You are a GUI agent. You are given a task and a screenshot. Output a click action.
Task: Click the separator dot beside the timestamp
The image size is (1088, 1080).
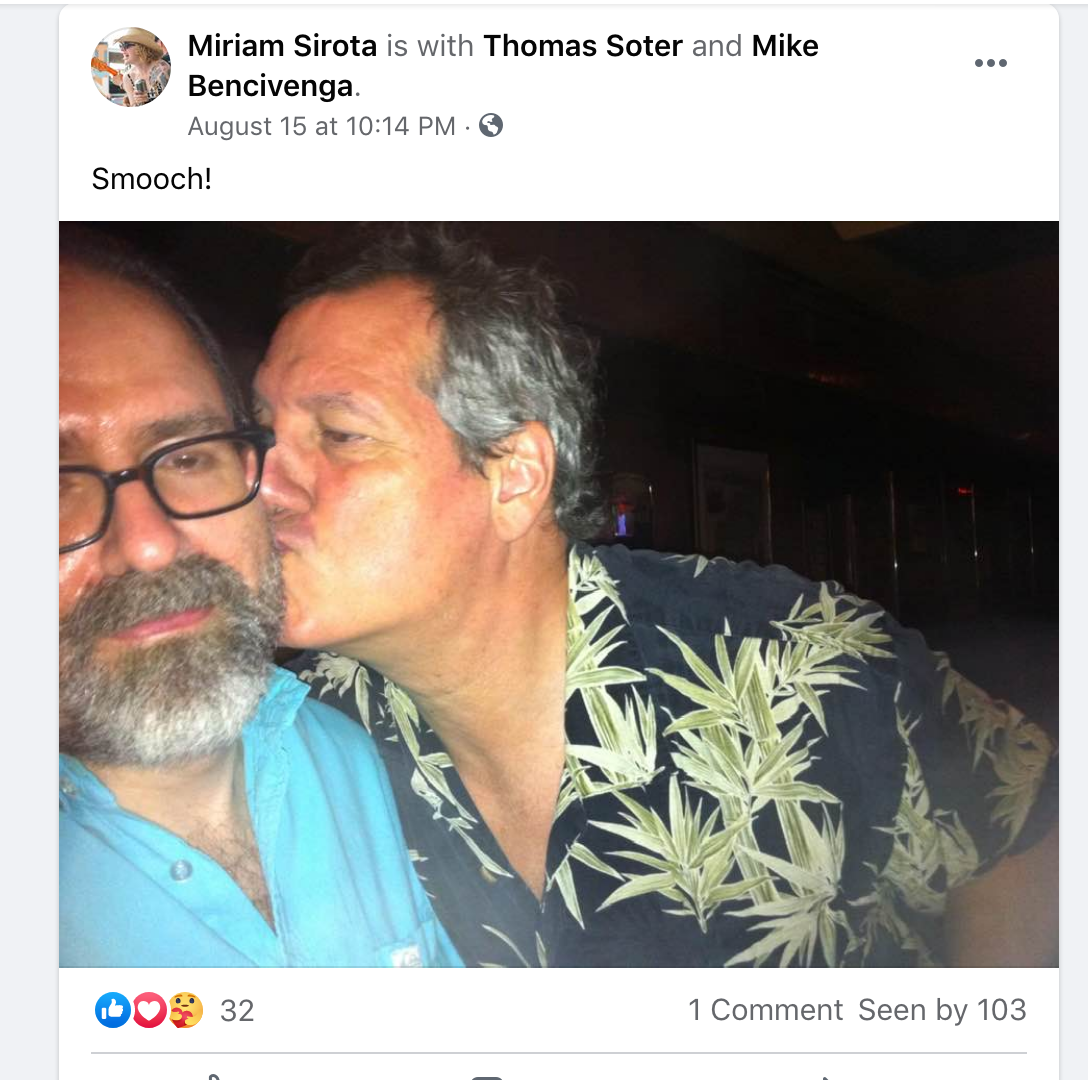[x=467, y=128]
